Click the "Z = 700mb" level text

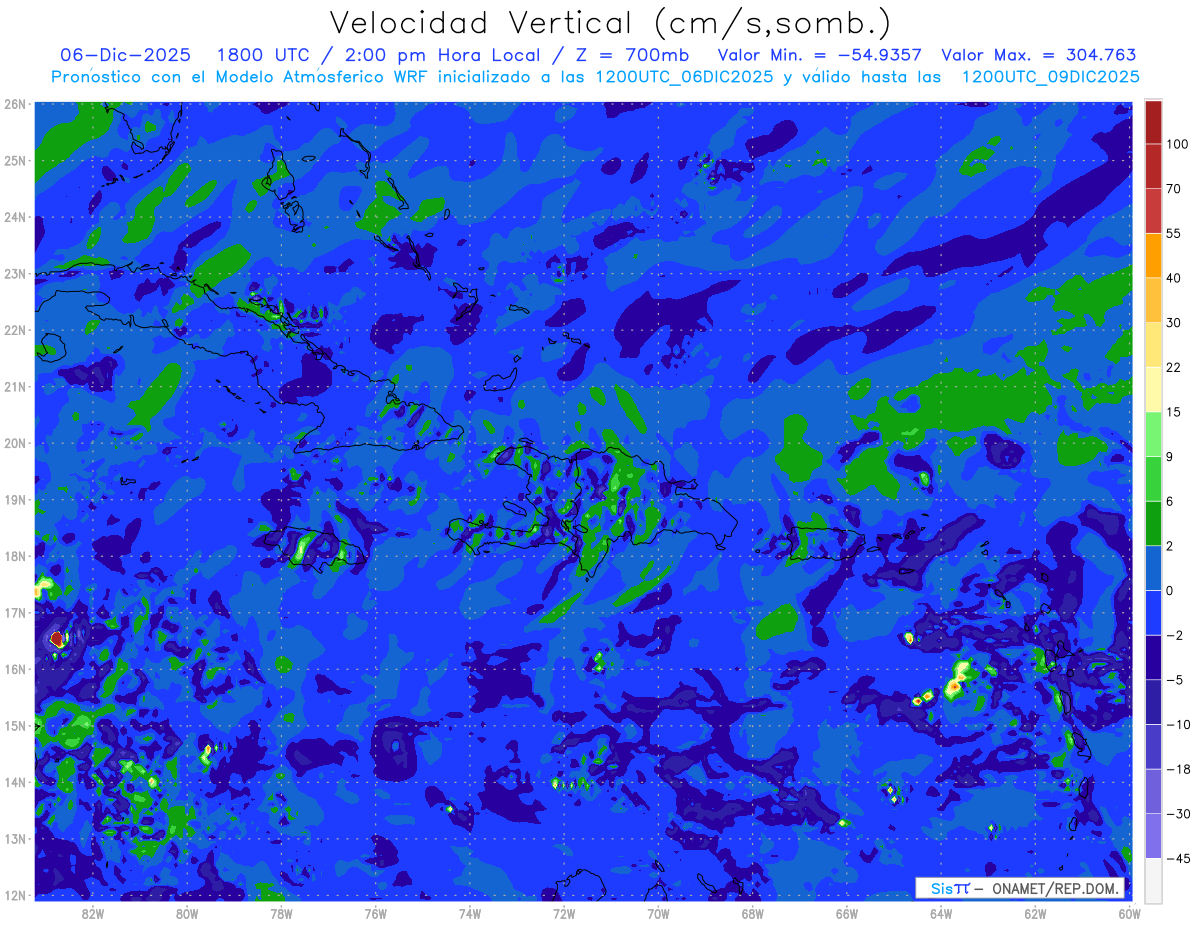click(630, 55)
